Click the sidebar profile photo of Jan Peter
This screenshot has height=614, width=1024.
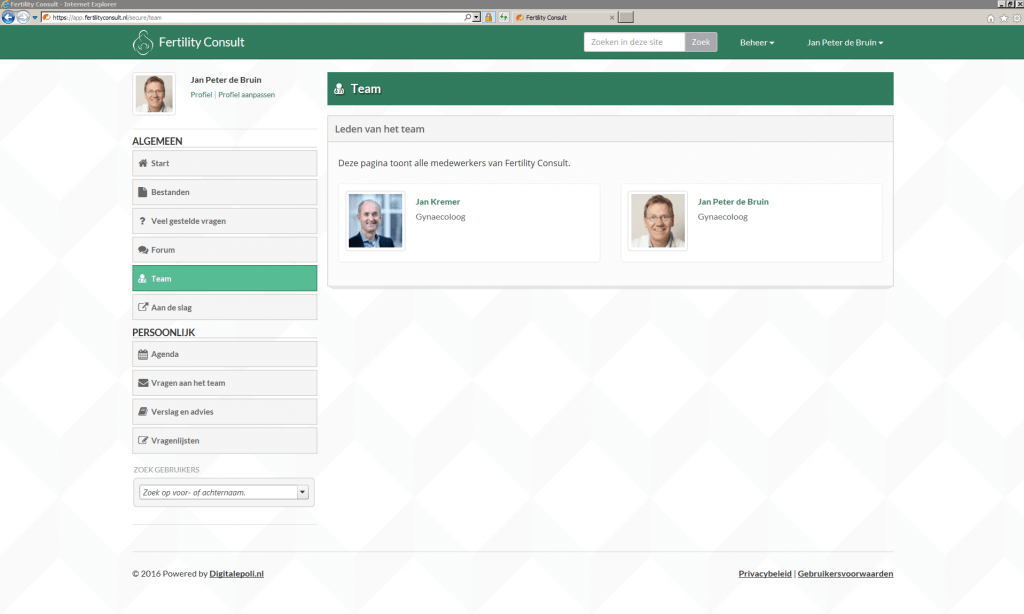(x=154, y=93)
